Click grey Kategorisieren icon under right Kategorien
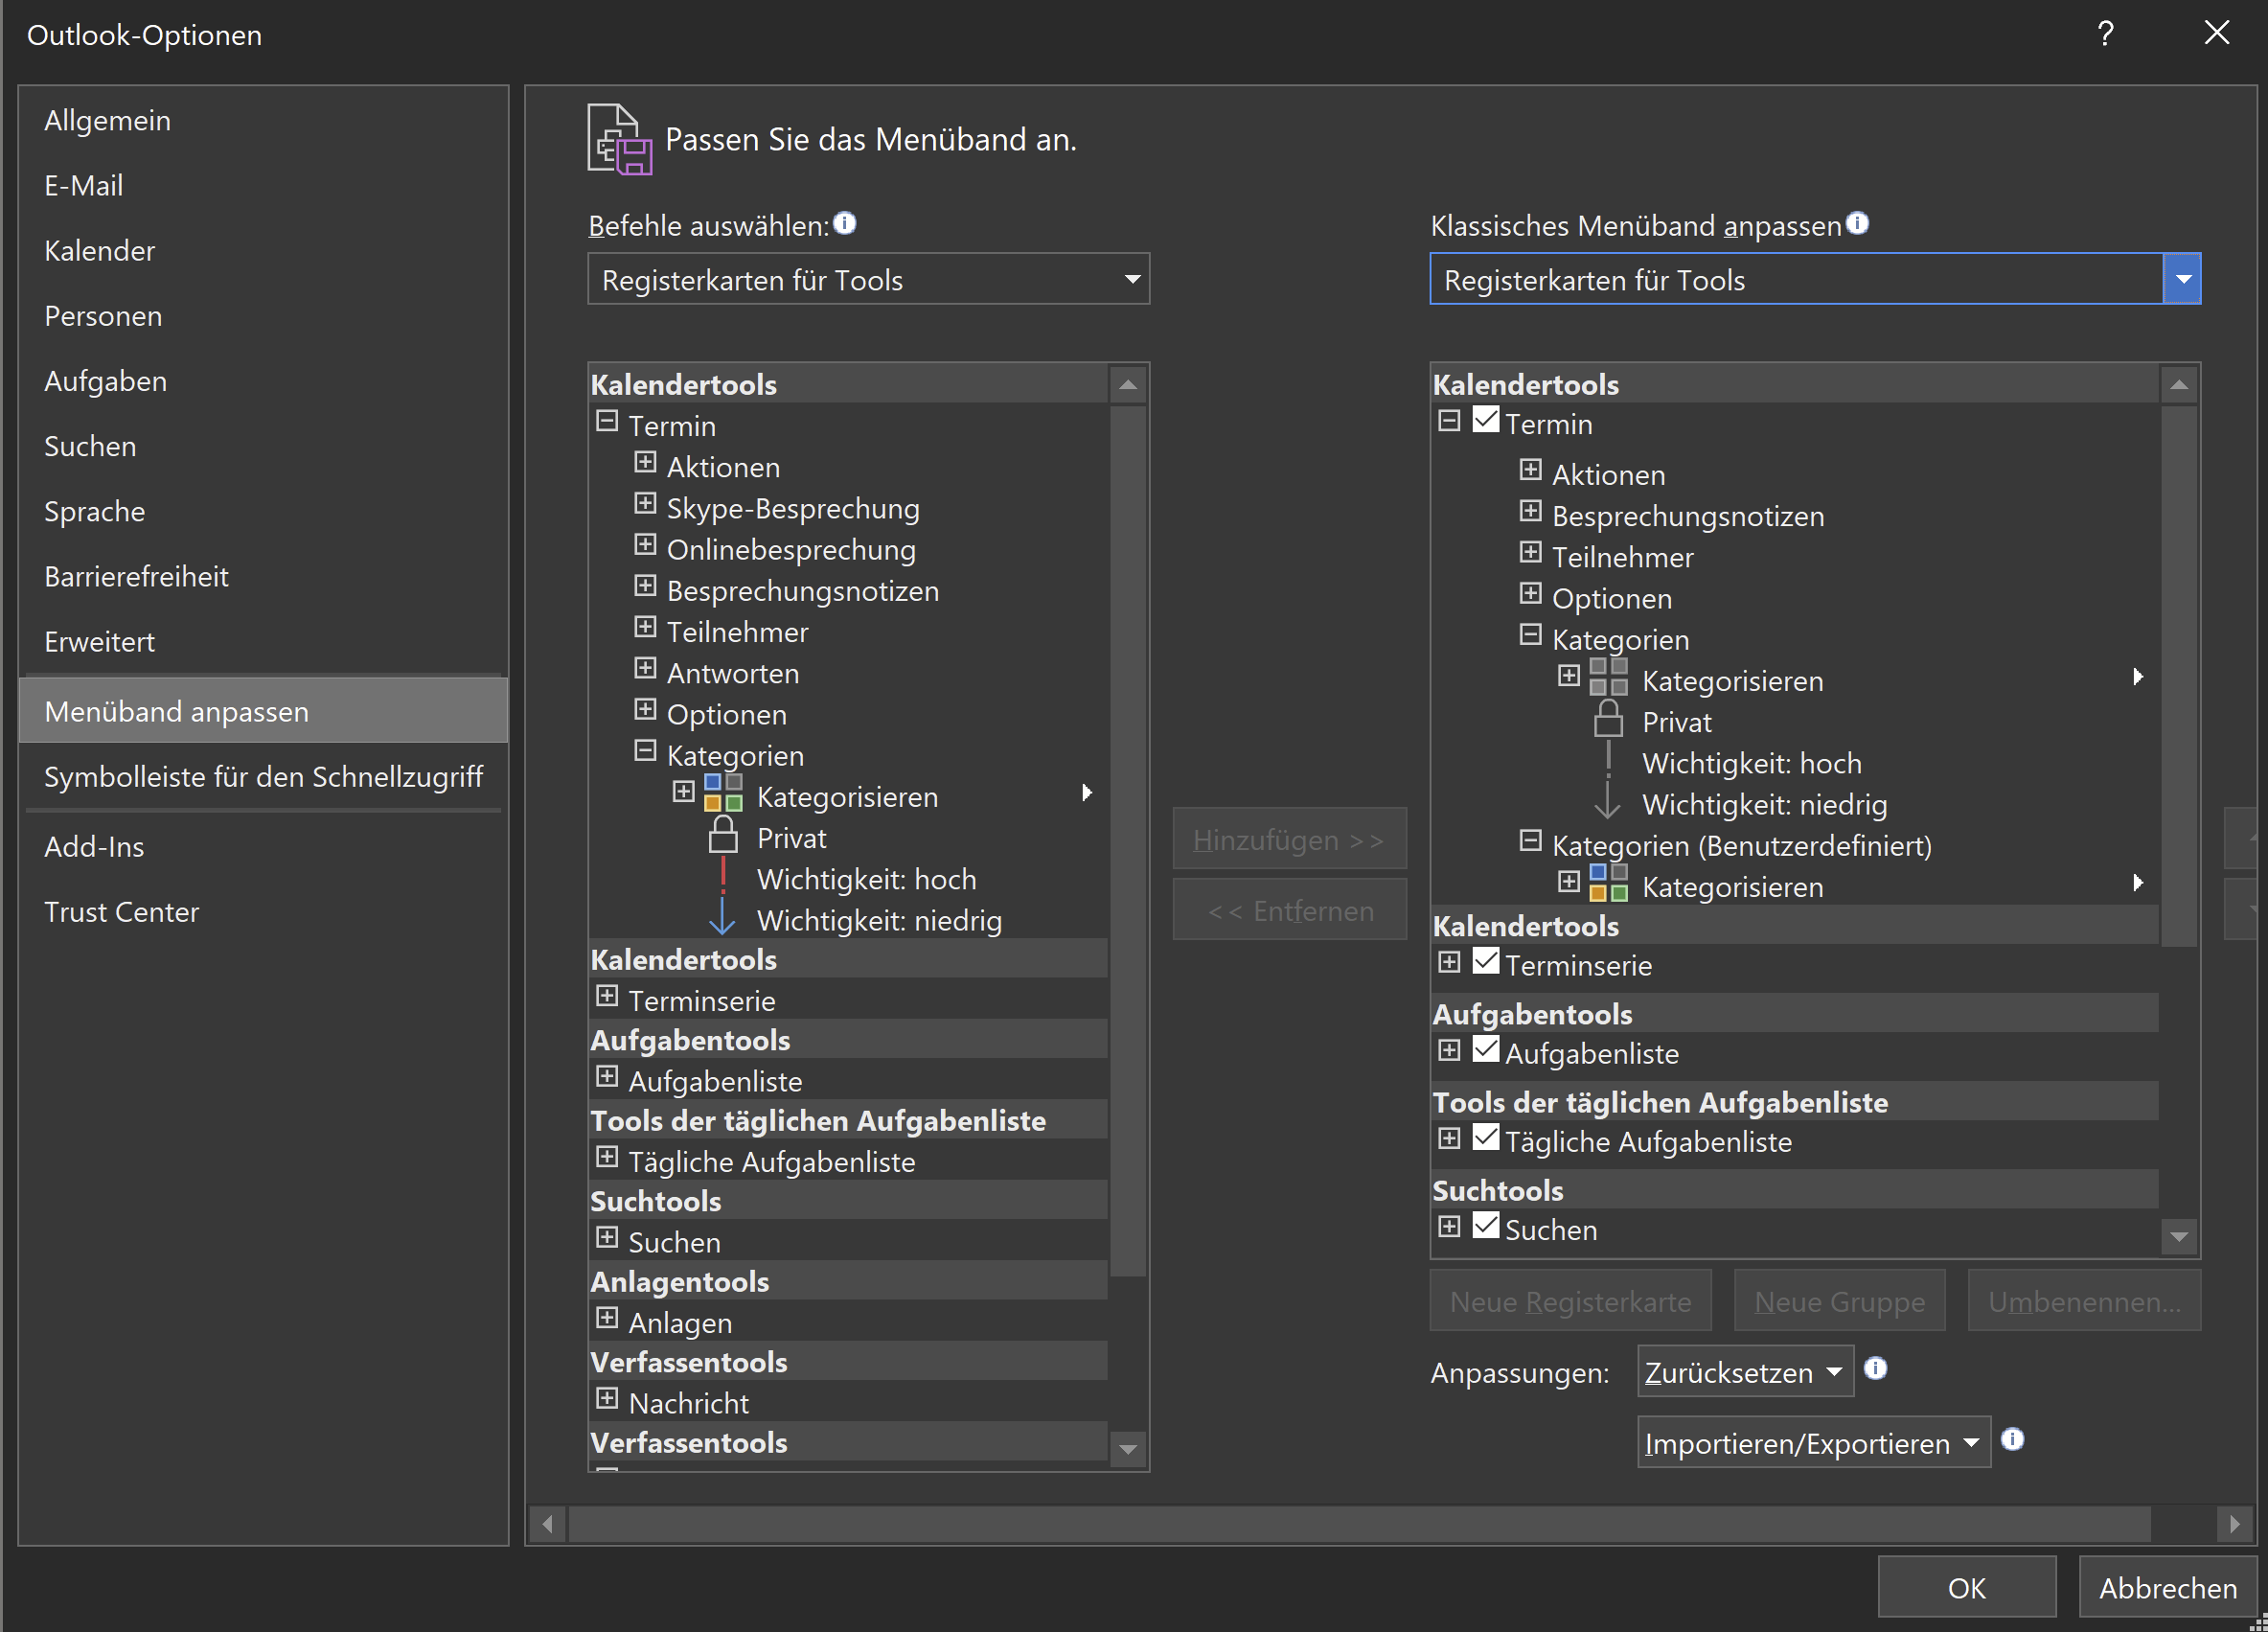Screen dimensions: 2268x1632 (1608, 677)
